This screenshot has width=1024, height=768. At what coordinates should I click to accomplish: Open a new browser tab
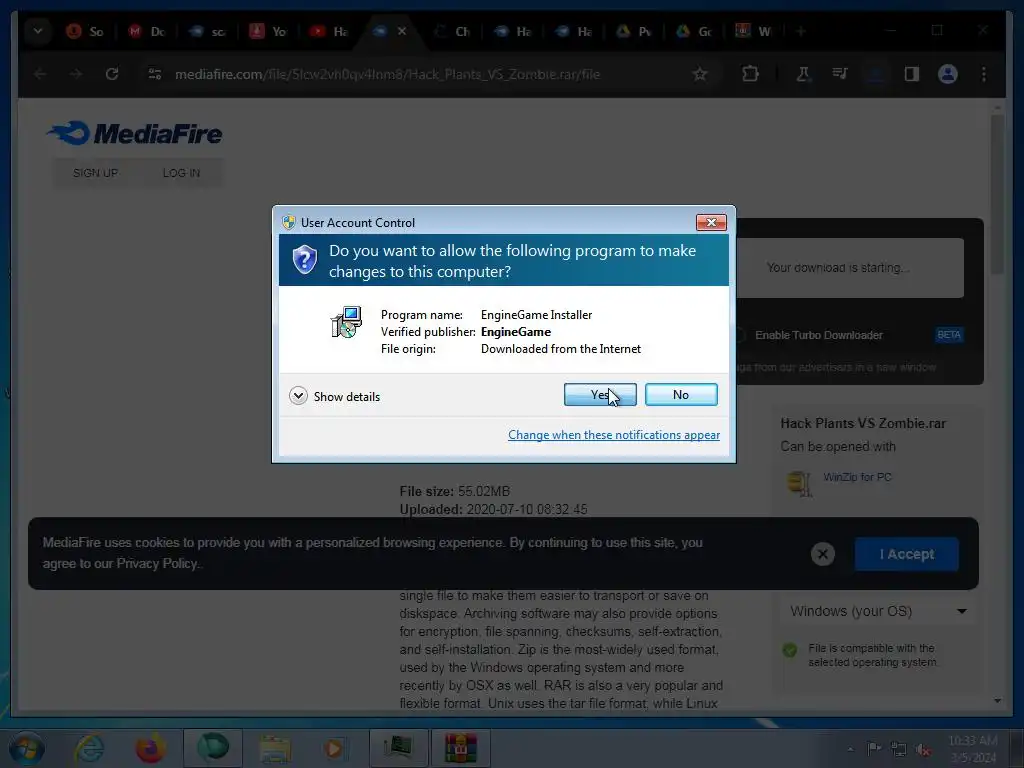coord(801,31)
